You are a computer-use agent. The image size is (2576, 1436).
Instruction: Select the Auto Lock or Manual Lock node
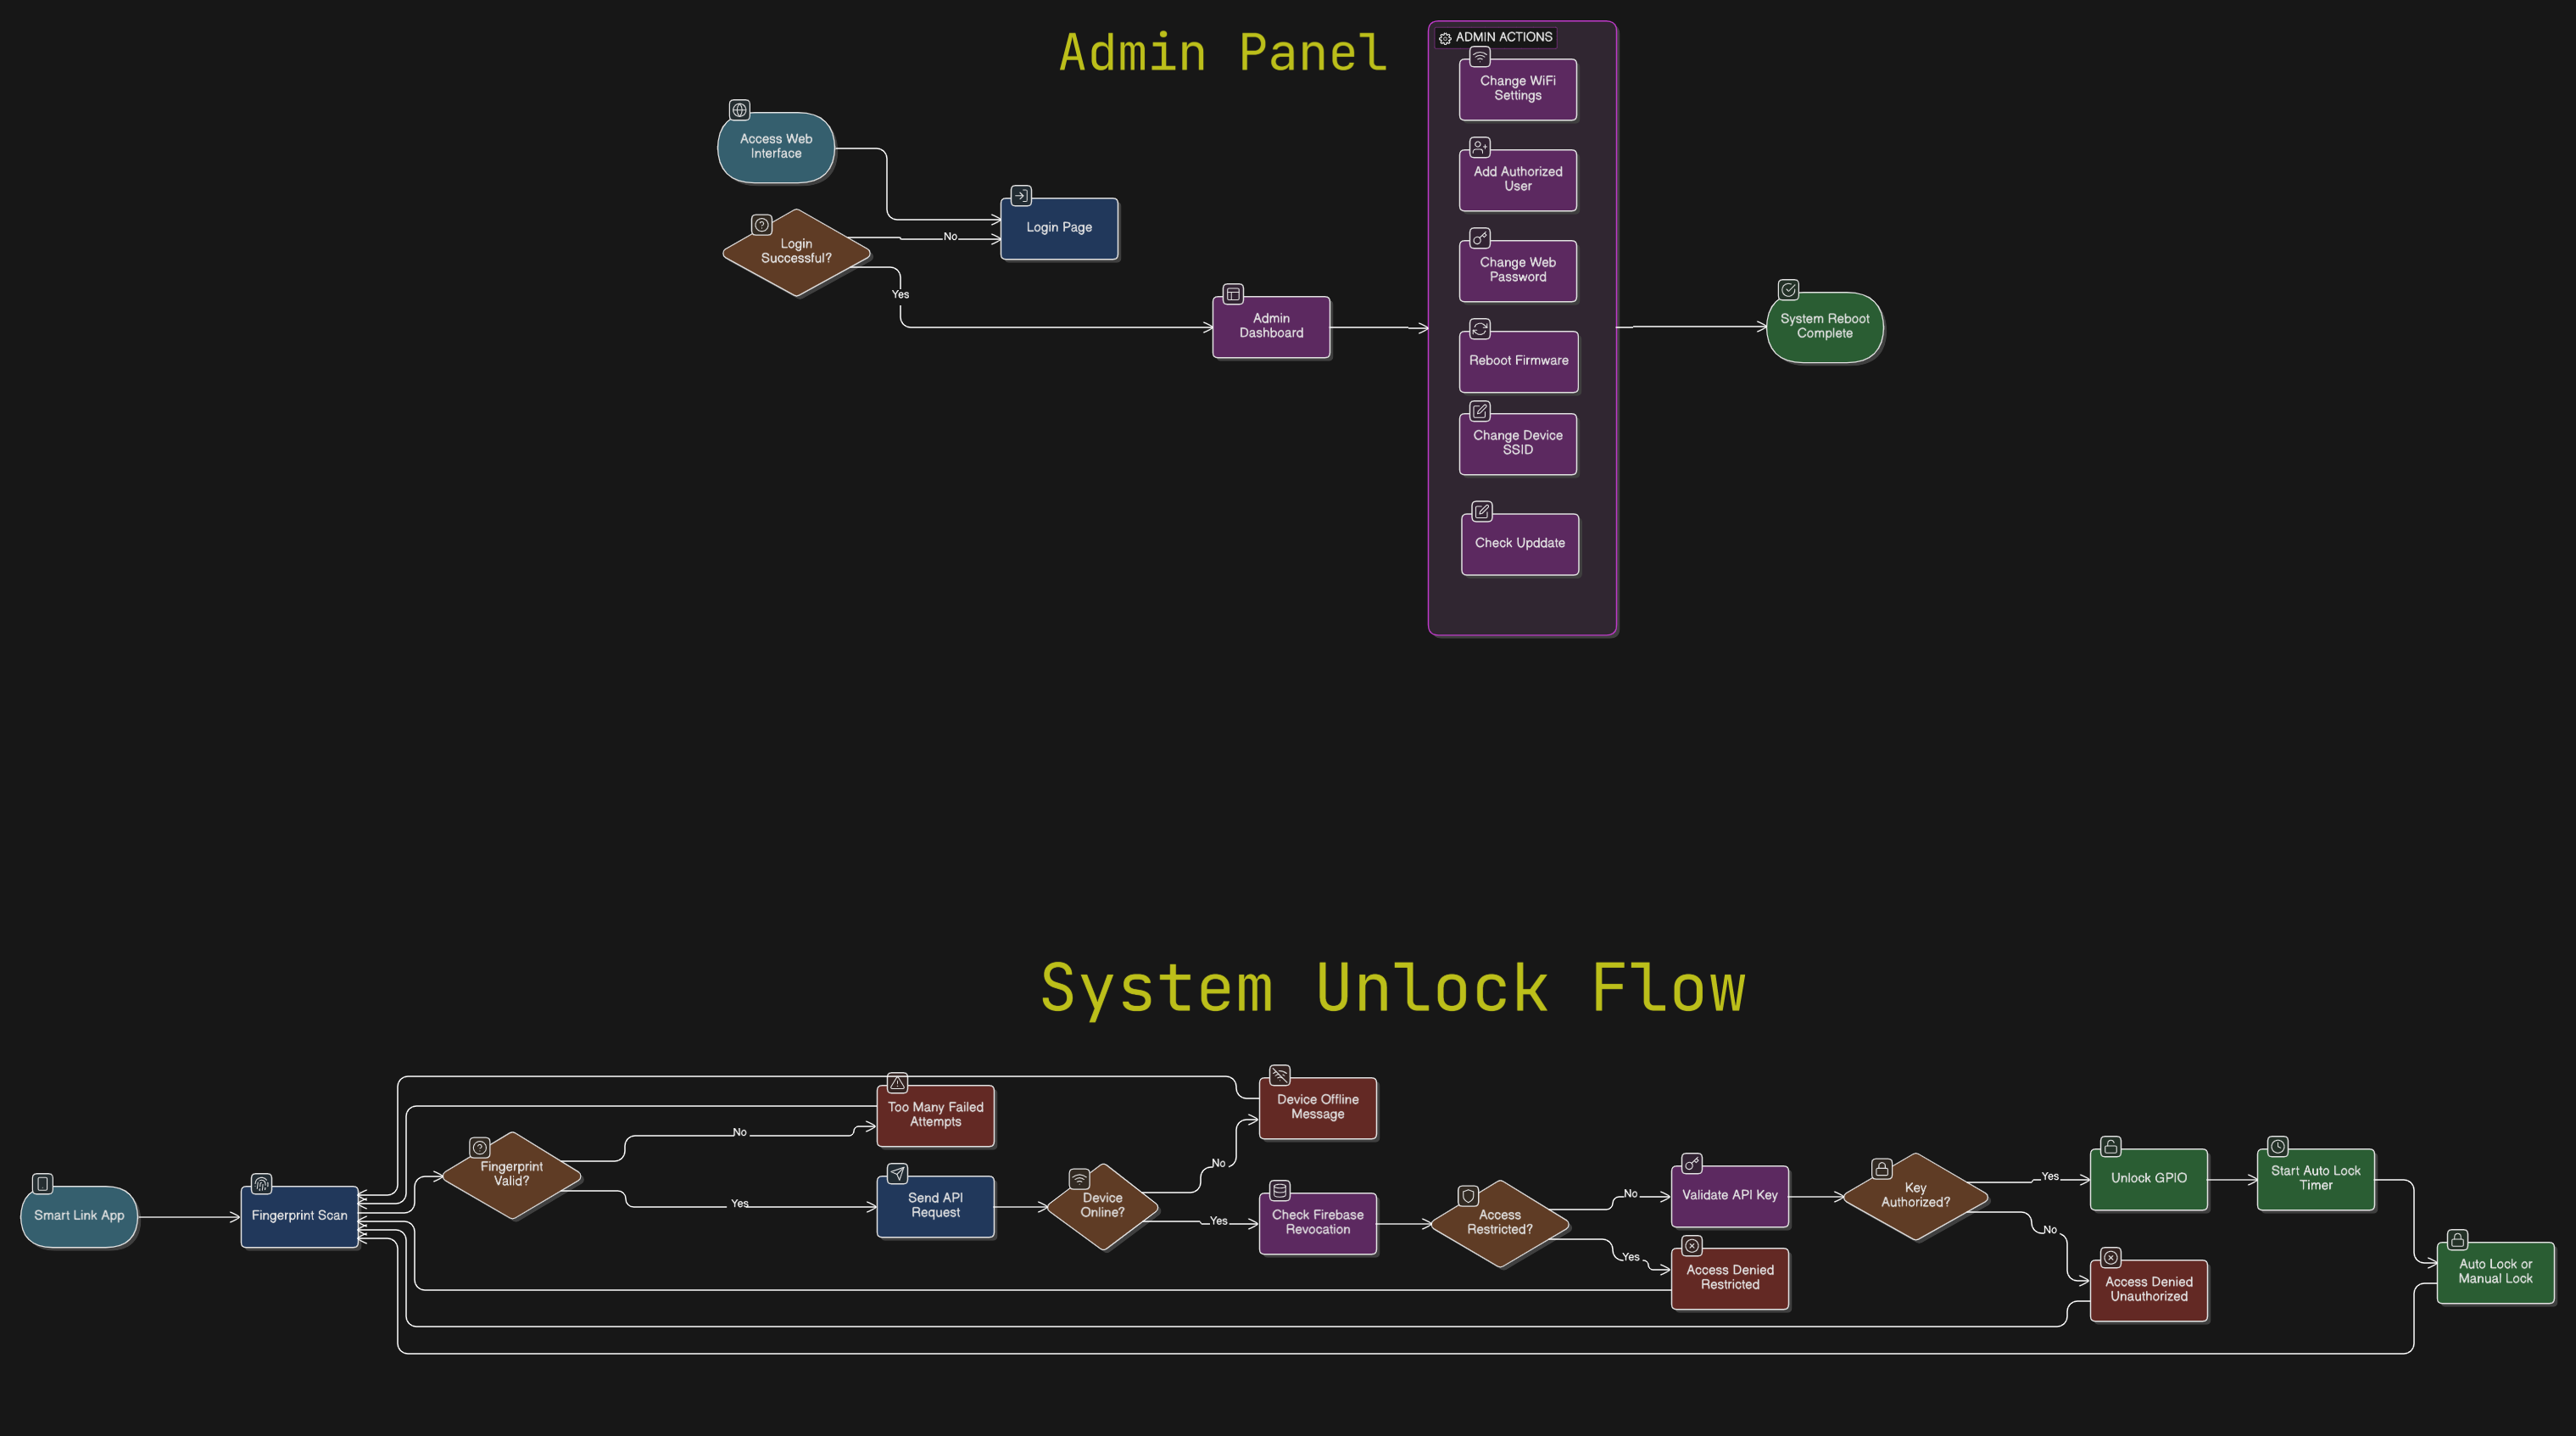2496,1272
